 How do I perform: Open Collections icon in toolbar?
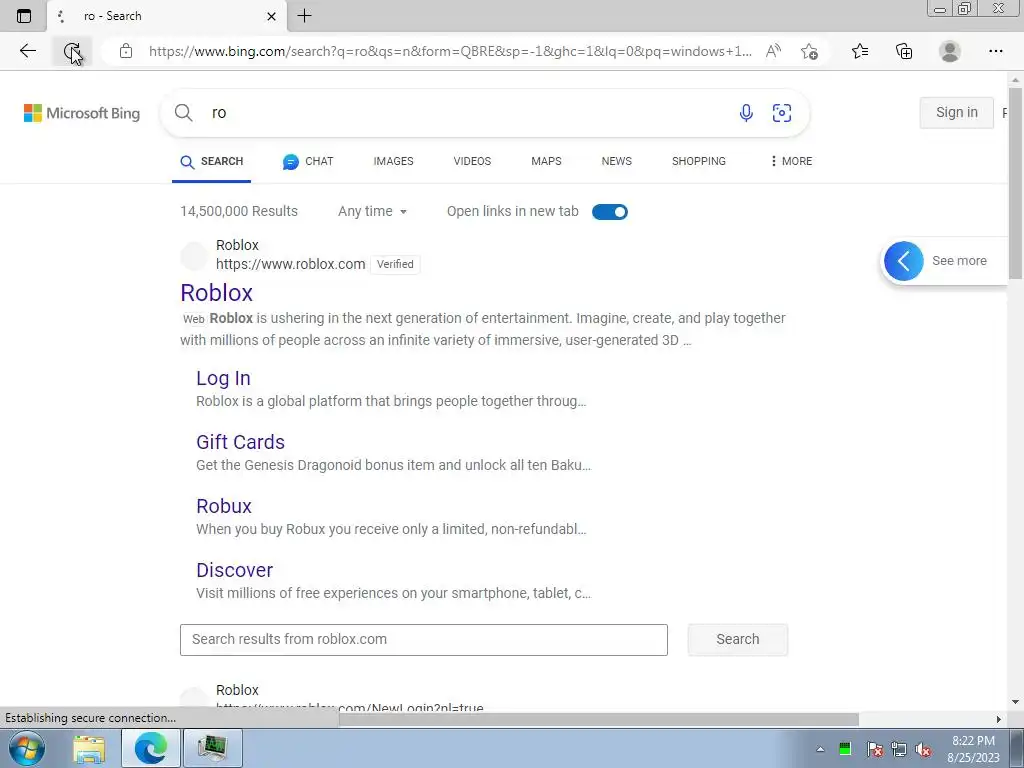coord(904,51)
